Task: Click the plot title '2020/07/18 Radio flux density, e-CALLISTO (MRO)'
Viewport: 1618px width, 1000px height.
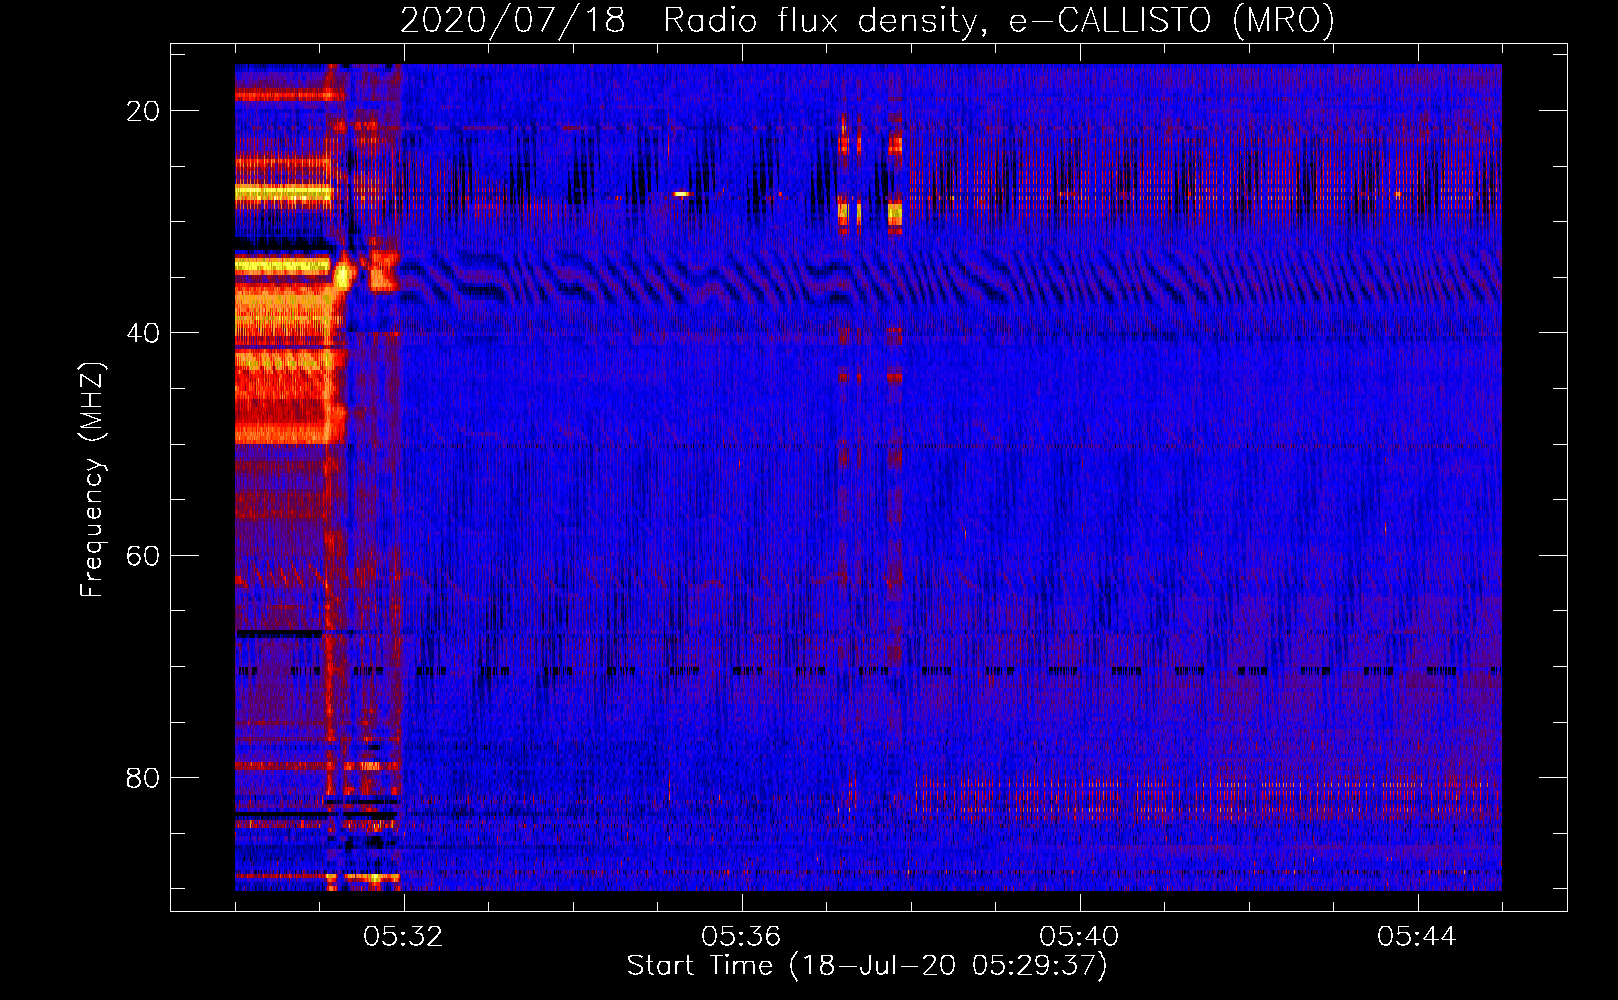Action: point(867,20)
